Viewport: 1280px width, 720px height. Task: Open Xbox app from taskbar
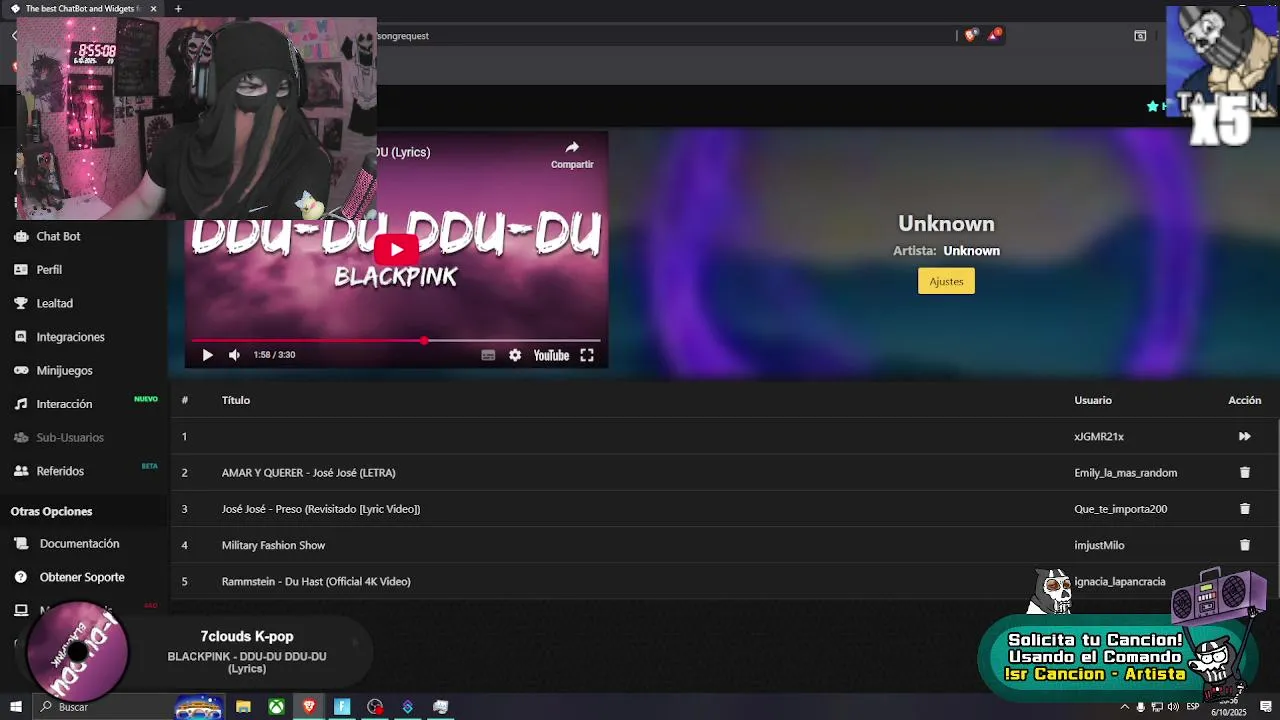point(276,707)
